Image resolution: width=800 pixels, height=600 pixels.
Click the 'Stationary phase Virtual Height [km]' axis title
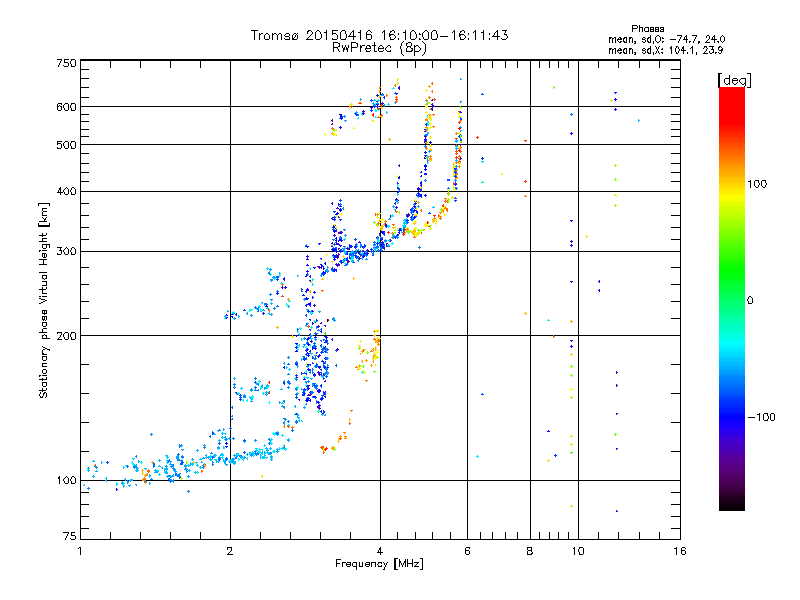[44, 301]
